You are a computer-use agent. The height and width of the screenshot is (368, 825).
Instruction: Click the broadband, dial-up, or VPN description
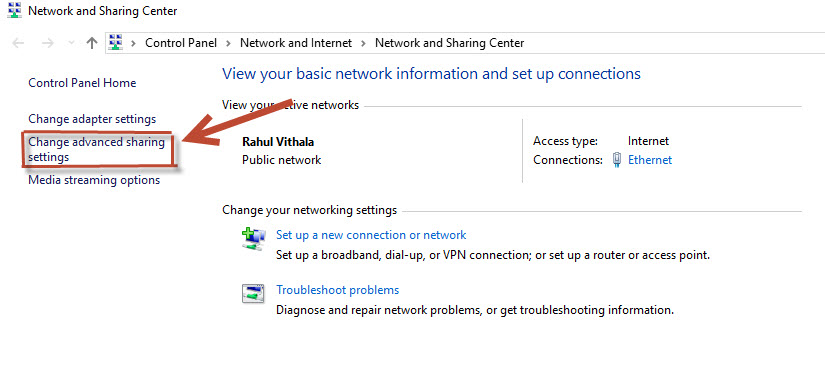493,255
